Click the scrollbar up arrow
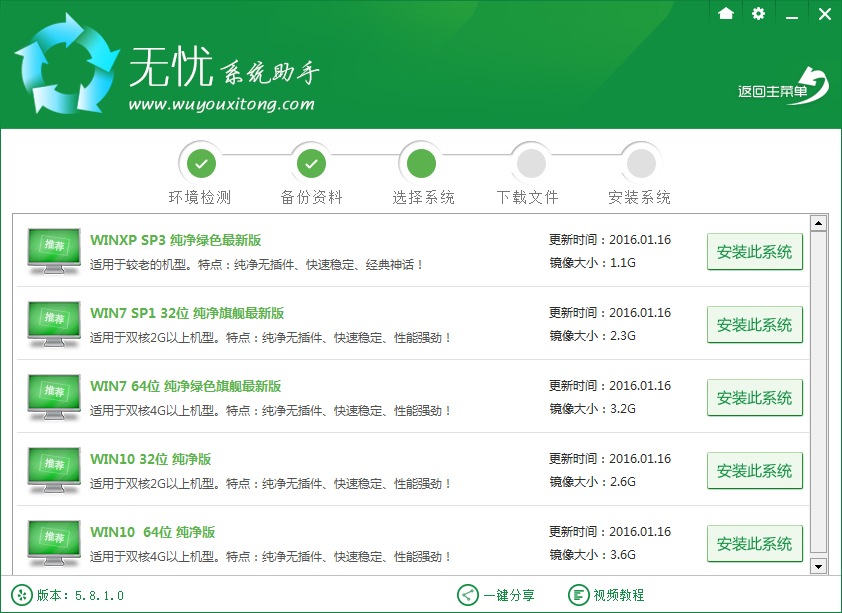842x613 pixels. pos(818,222)
